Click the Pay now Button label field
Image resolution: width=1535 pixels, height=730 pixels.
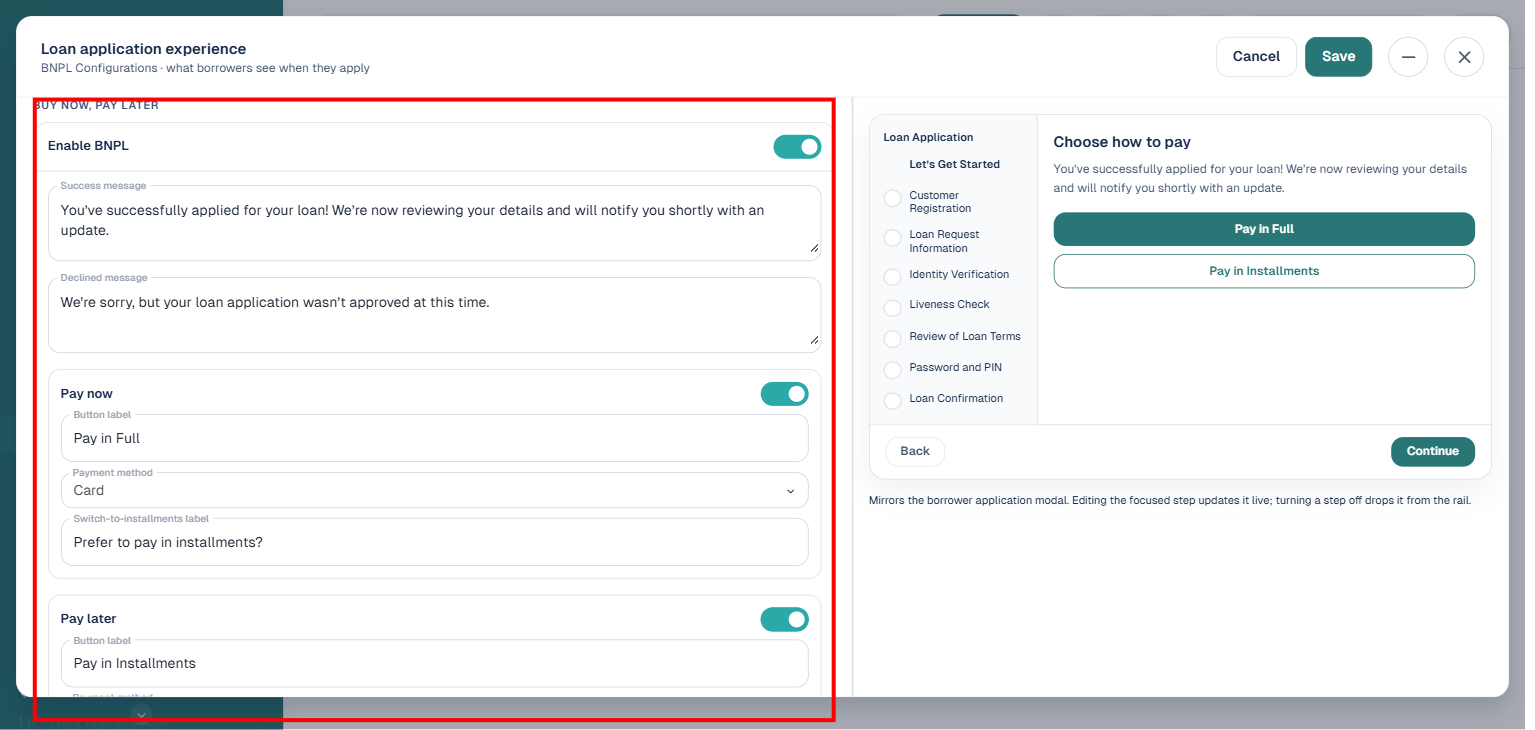(x=435, y=438)
